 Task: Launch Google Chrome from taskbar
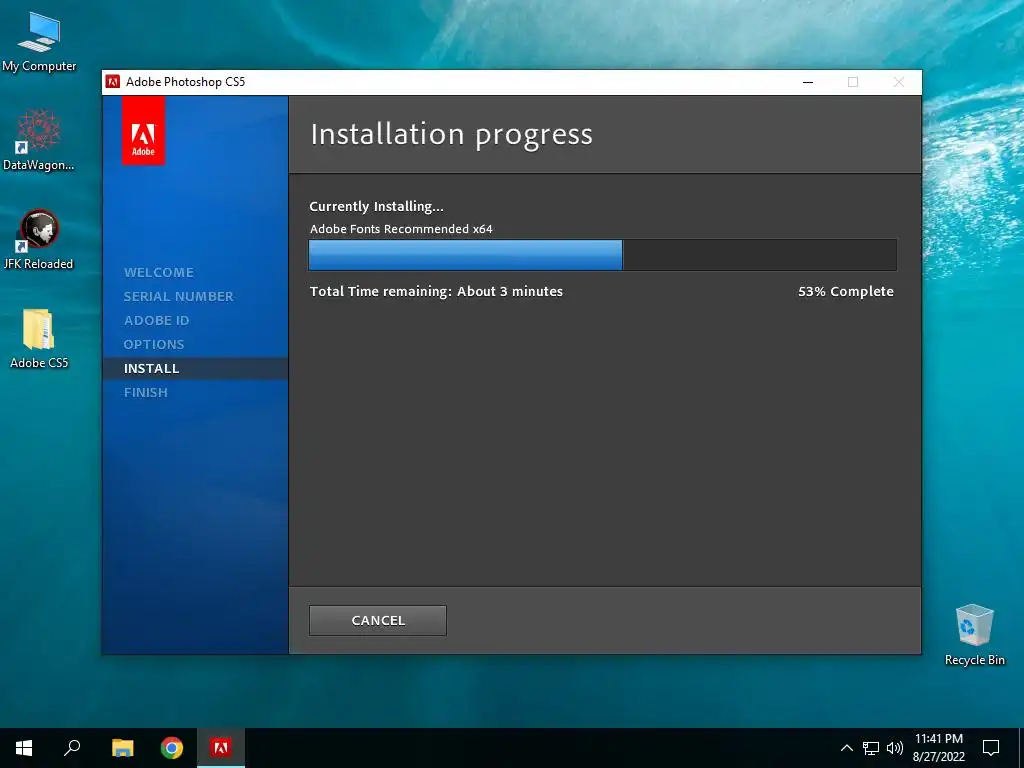[x=172, y=748]
